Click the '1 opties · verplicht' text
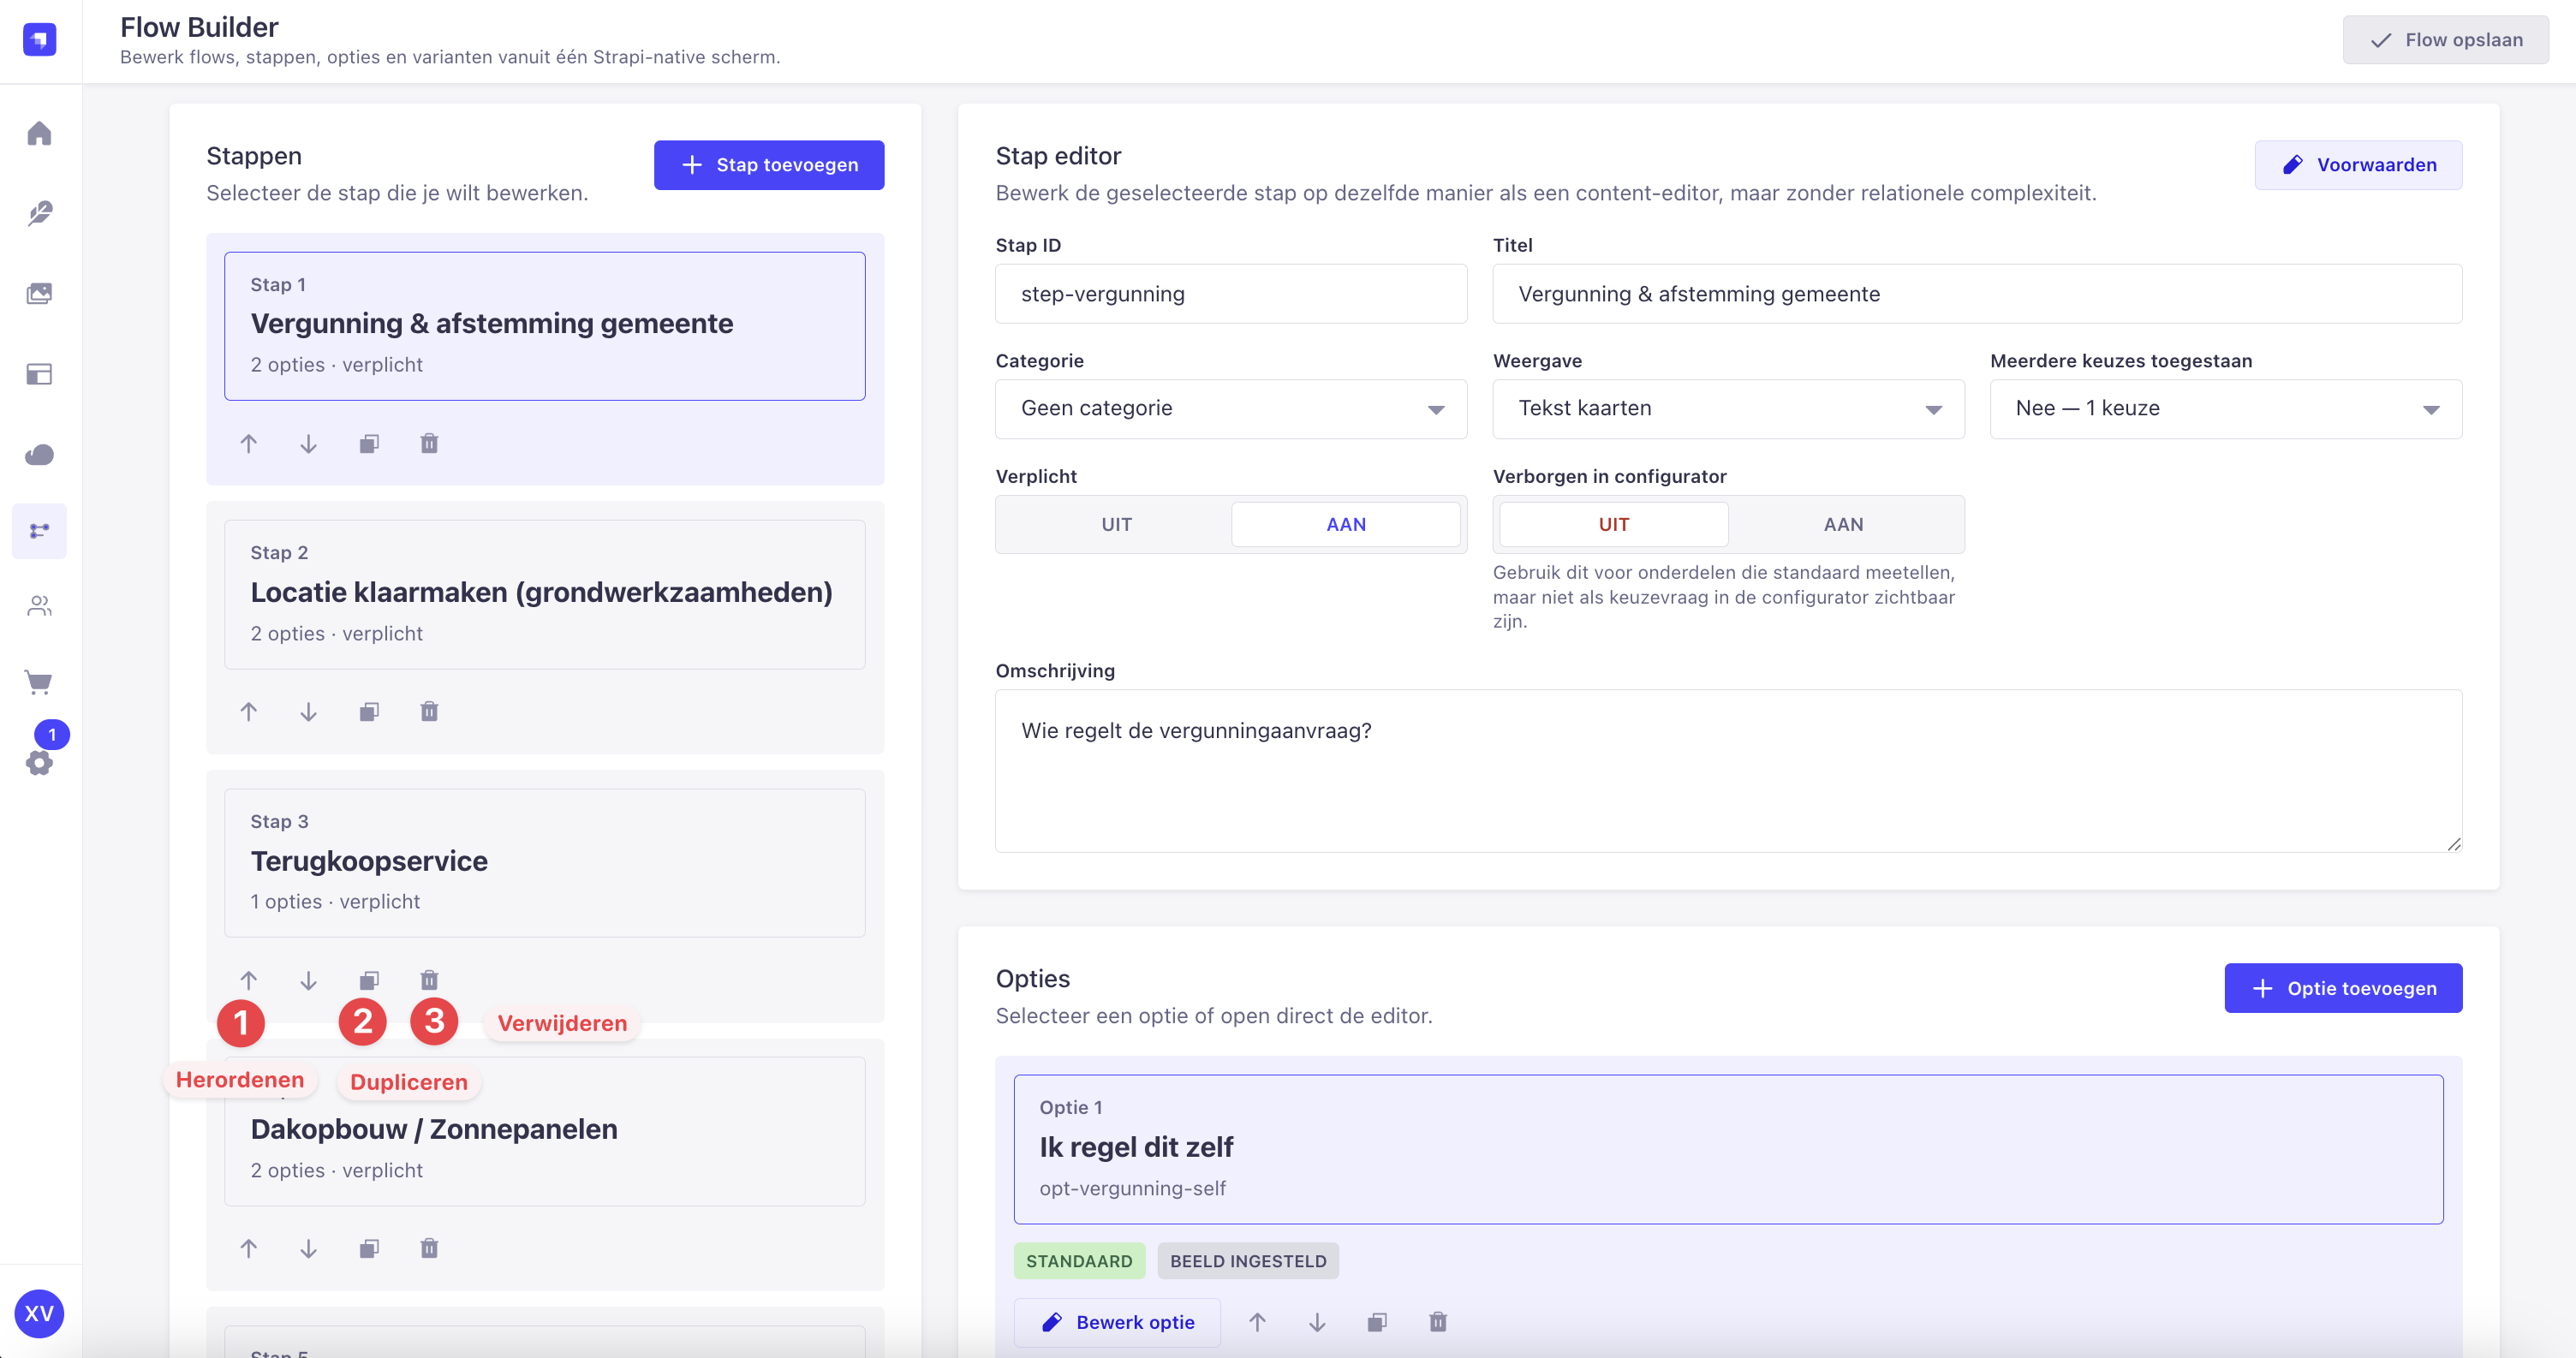 click(x=335, y=902)
